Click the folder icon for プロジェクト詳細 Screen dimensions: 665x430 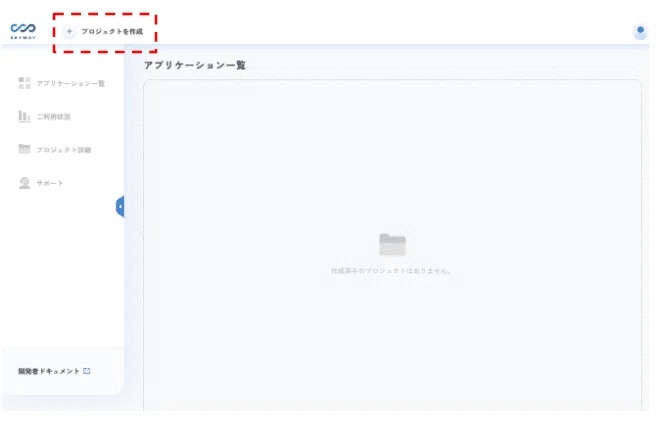pos(24,149)
